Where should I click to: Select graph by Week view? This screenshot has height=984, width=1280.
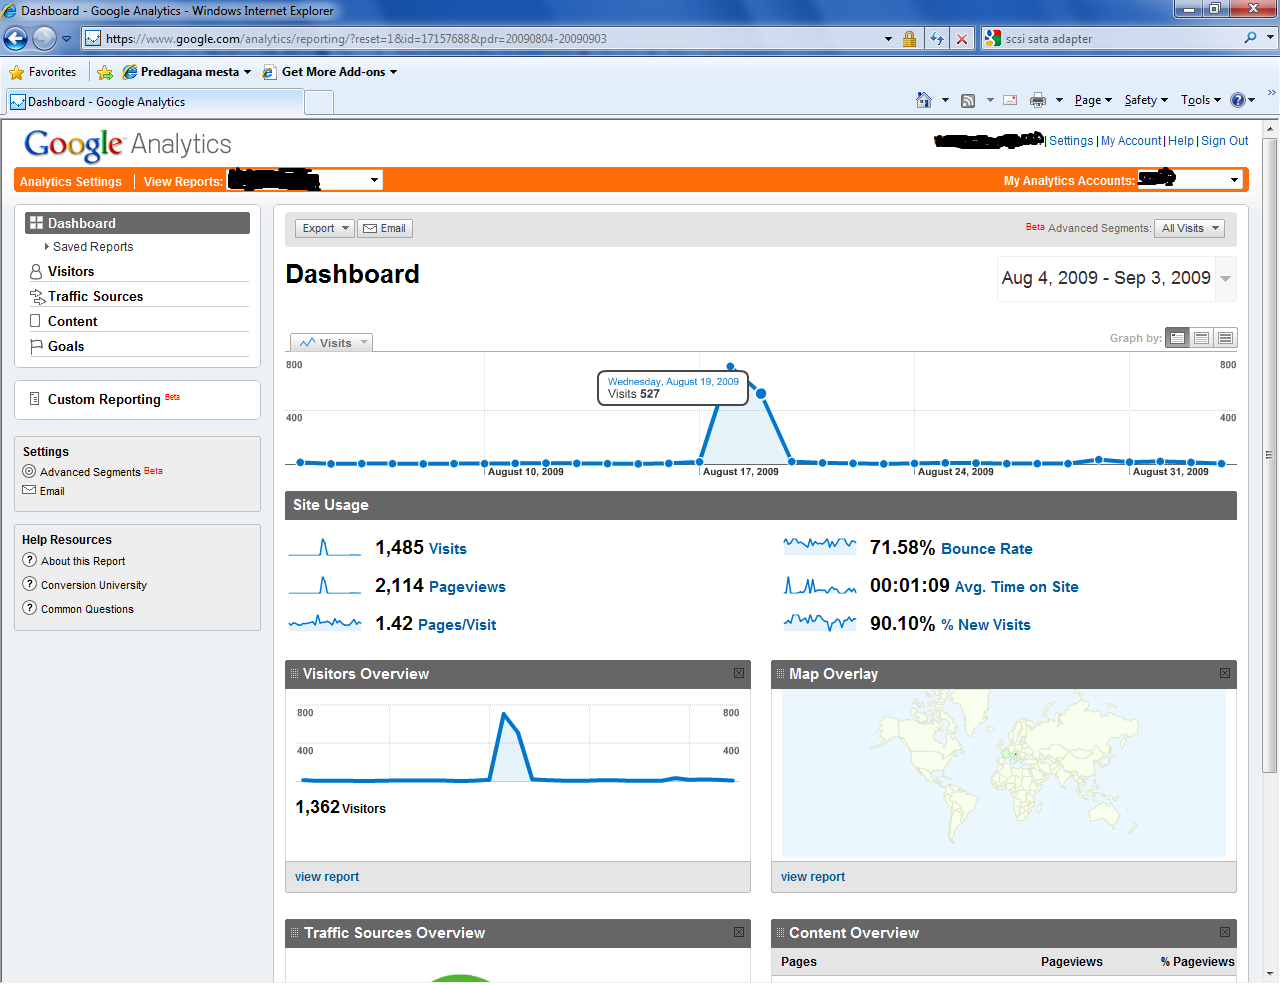coord(1202,338)
